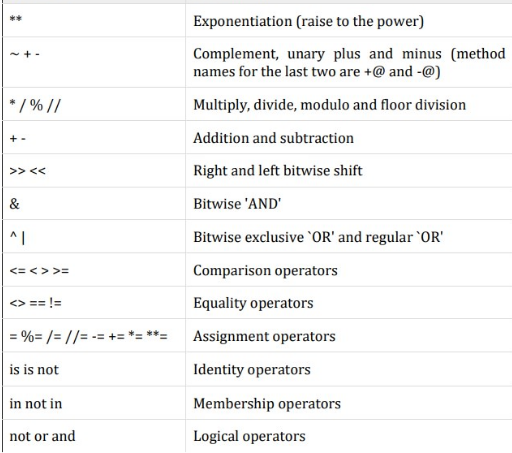Select the 'Comparison operators' description
The height and width of the screenshot is (453, 512).
pos(265,270)
